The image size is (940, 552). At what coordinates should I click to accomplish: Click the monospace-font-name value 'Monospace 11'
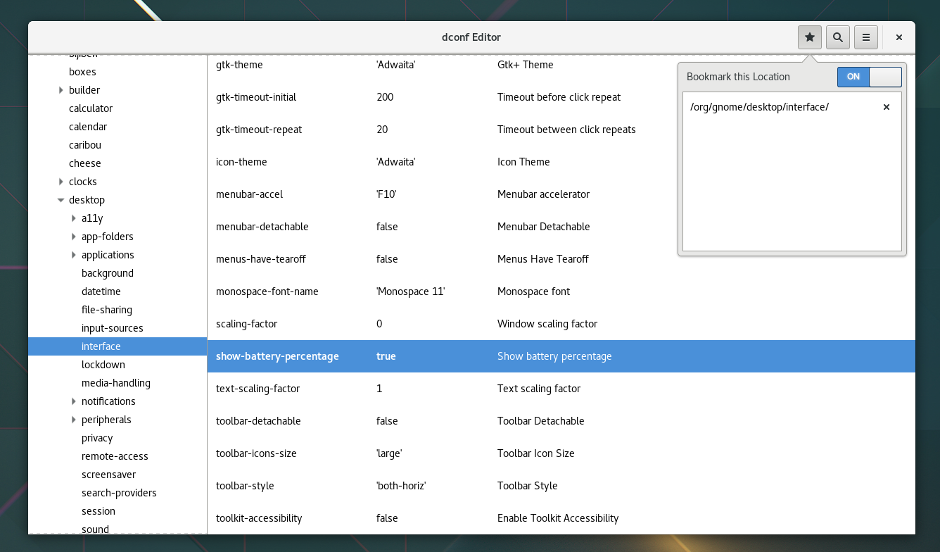point(410,291)
